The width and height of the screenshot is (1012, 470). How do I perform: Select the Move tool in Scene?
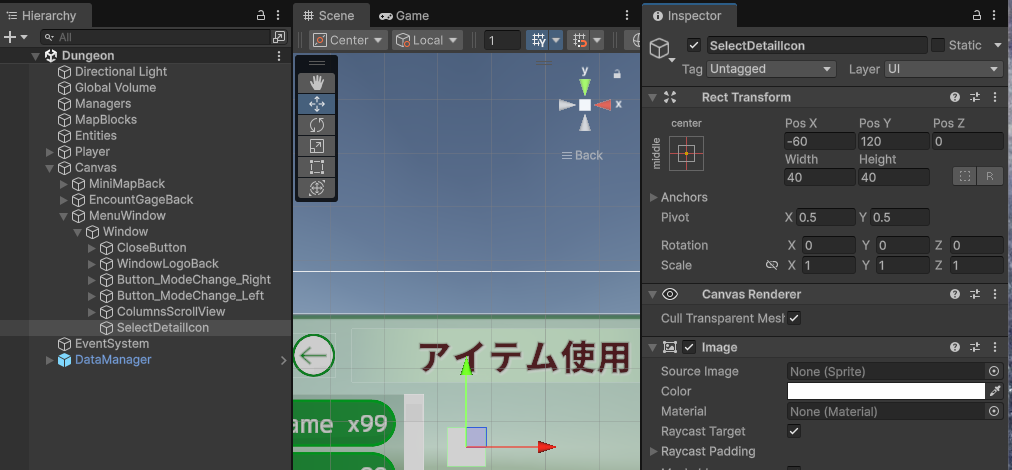coord(317,103)
